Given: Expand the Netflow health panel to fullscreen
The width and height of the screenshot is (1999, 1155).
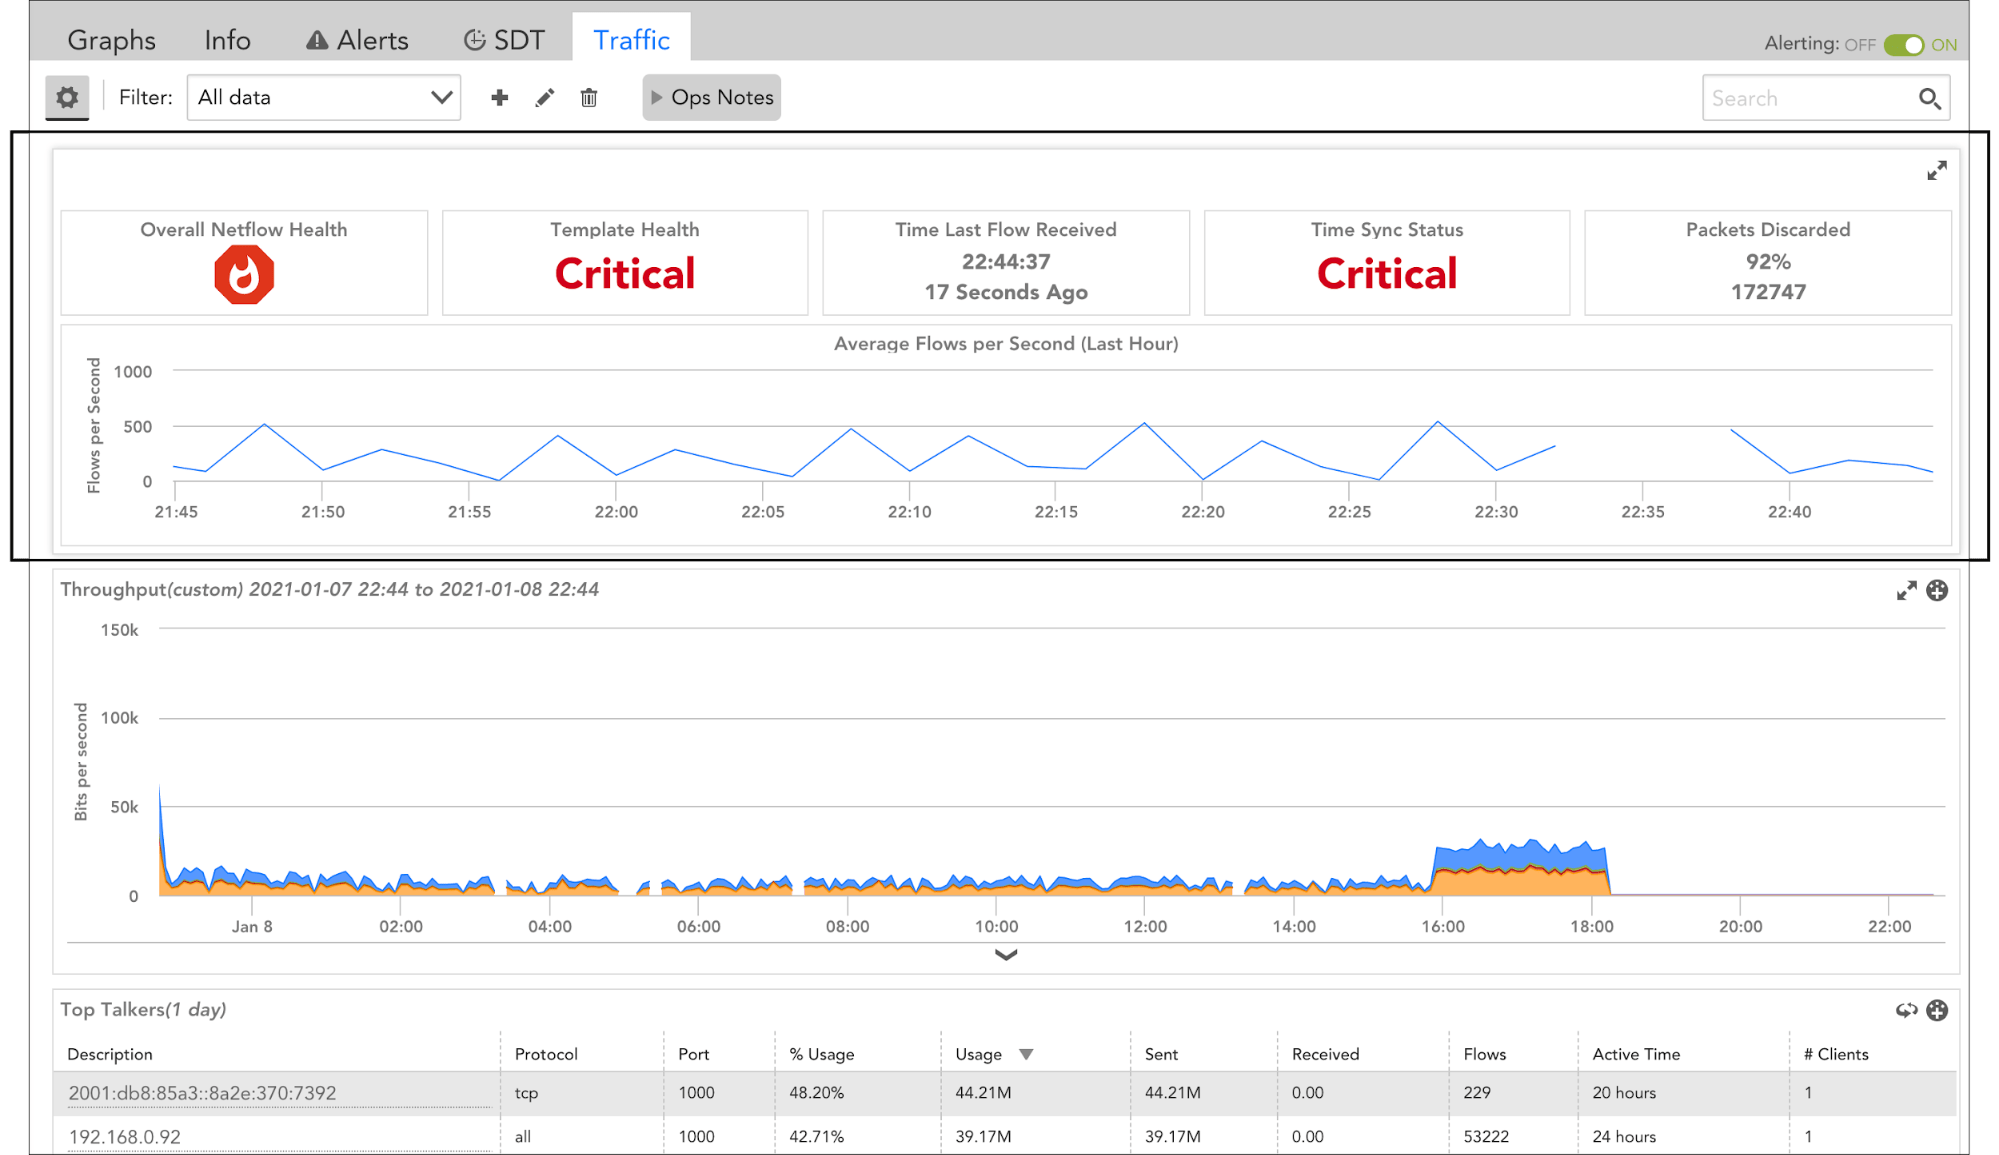Looking at the screenshot, I should click(x=1936, y=171).
